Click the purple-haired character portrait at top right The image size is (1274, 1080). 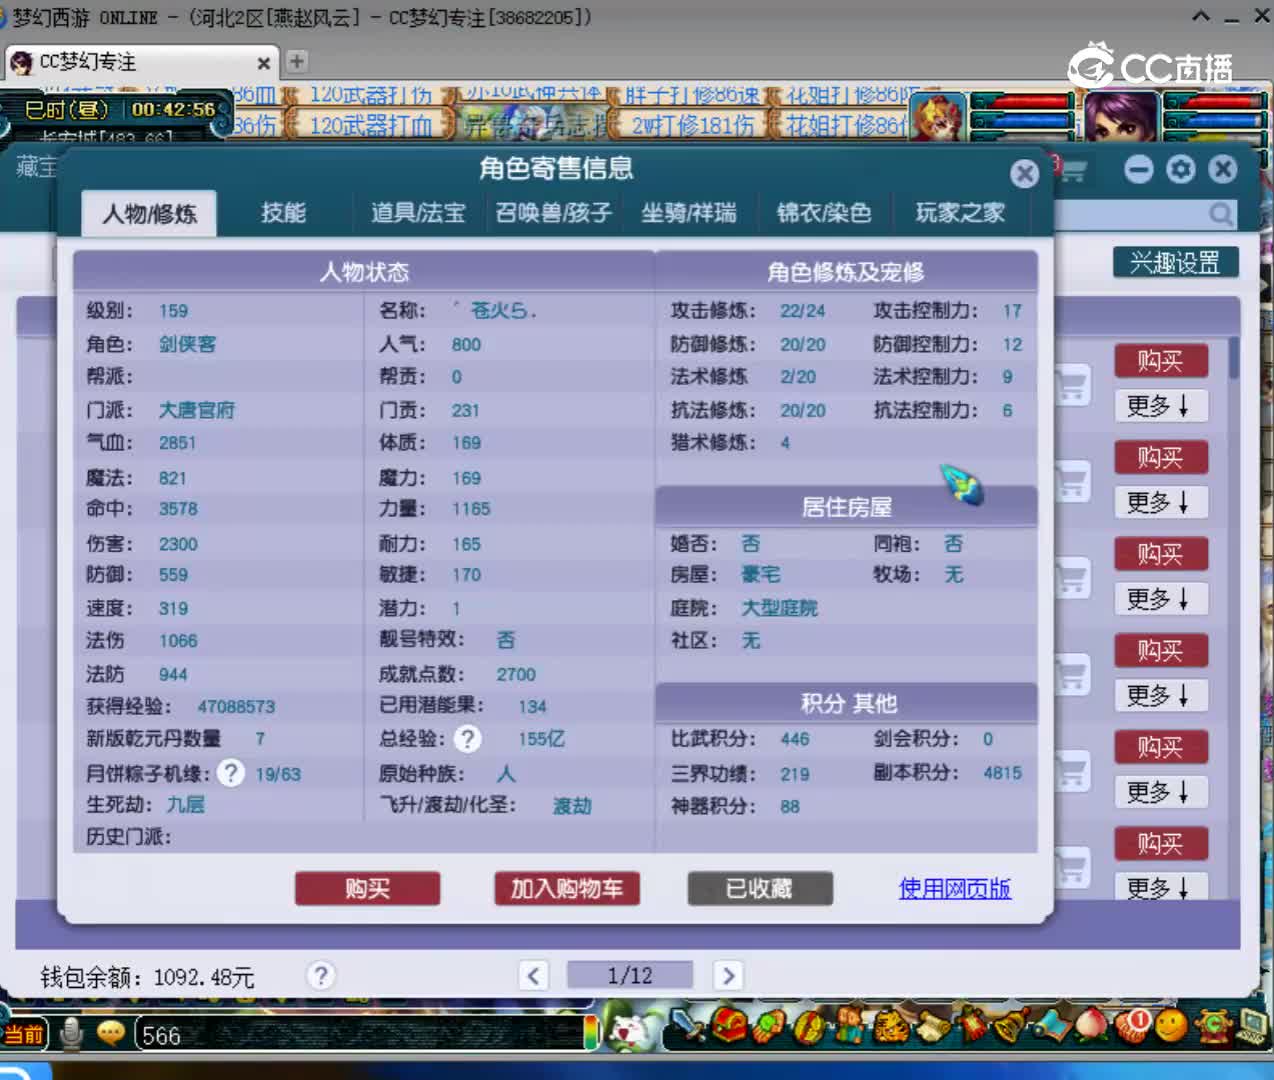[x=1120, y=117]
